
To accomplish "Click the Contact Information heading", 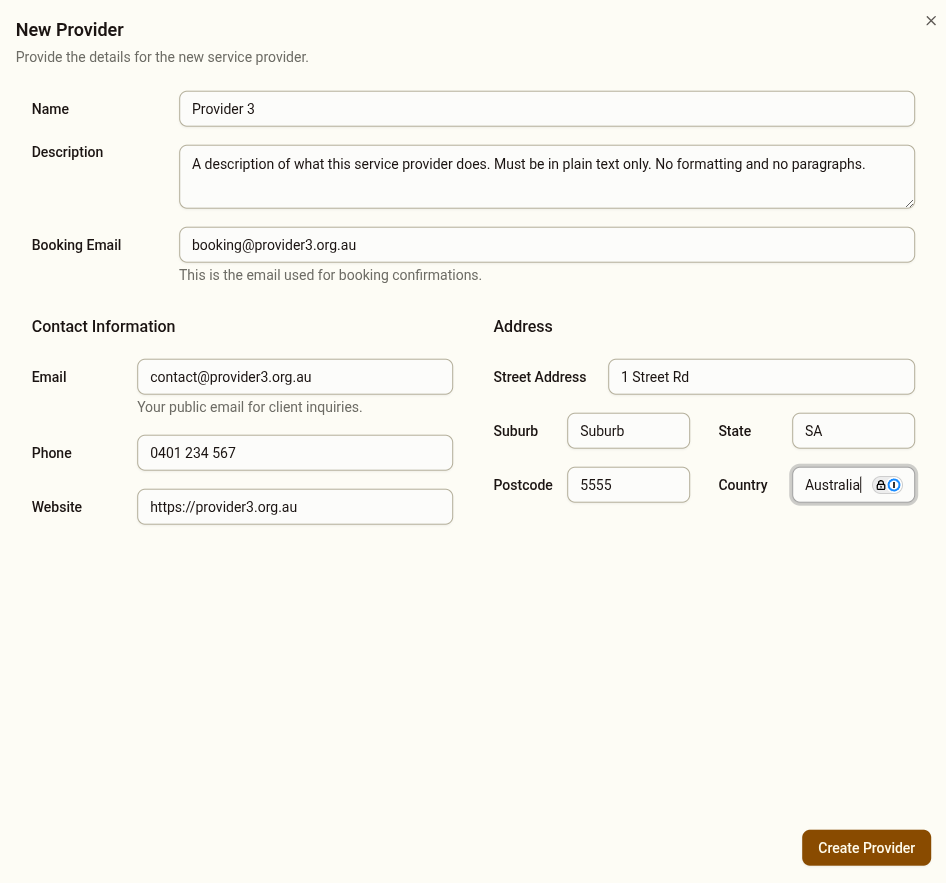I will [103, 326].
